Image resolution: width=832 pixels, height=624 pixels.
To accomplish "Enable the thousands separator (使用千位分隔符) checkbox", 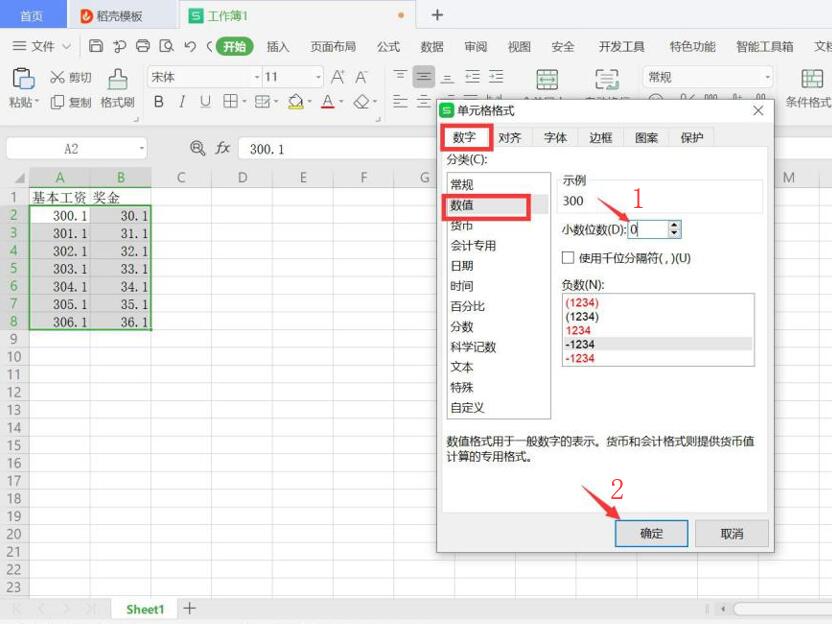I will (x=568, y=258).
